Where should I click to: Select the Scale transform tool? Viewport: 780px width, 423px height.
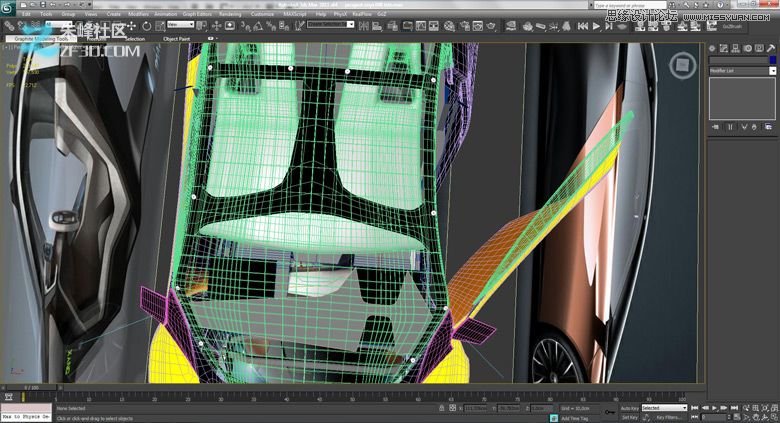click(x=160, y=26)
